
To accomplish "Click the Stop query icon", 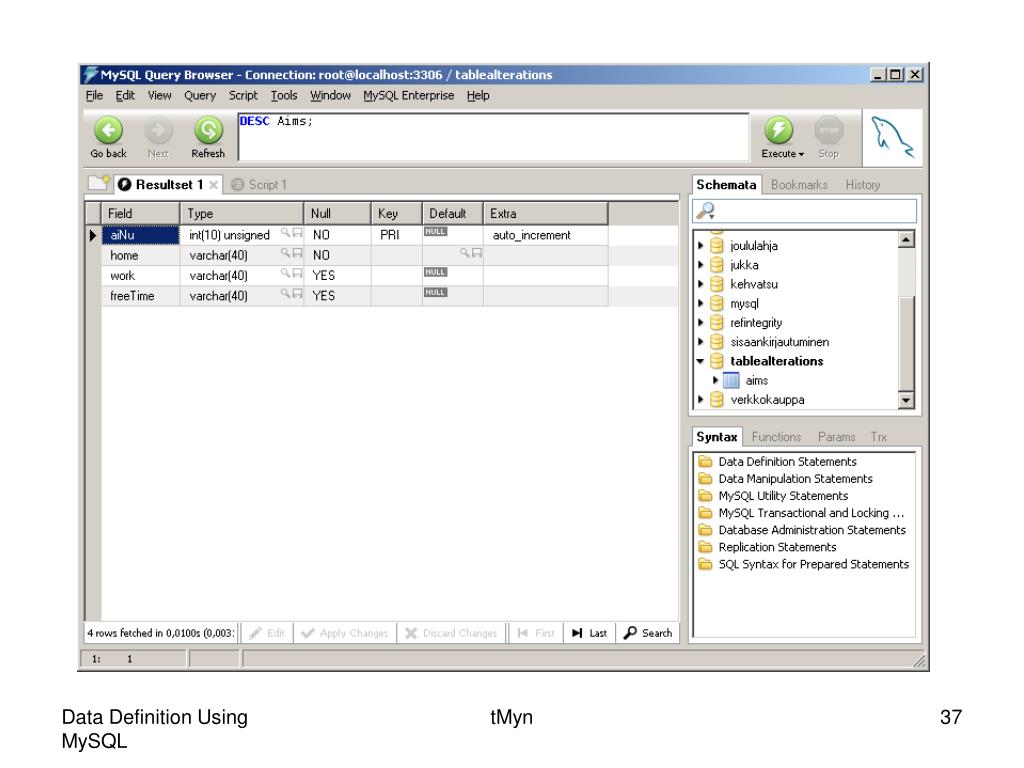I will click(829, 130).
